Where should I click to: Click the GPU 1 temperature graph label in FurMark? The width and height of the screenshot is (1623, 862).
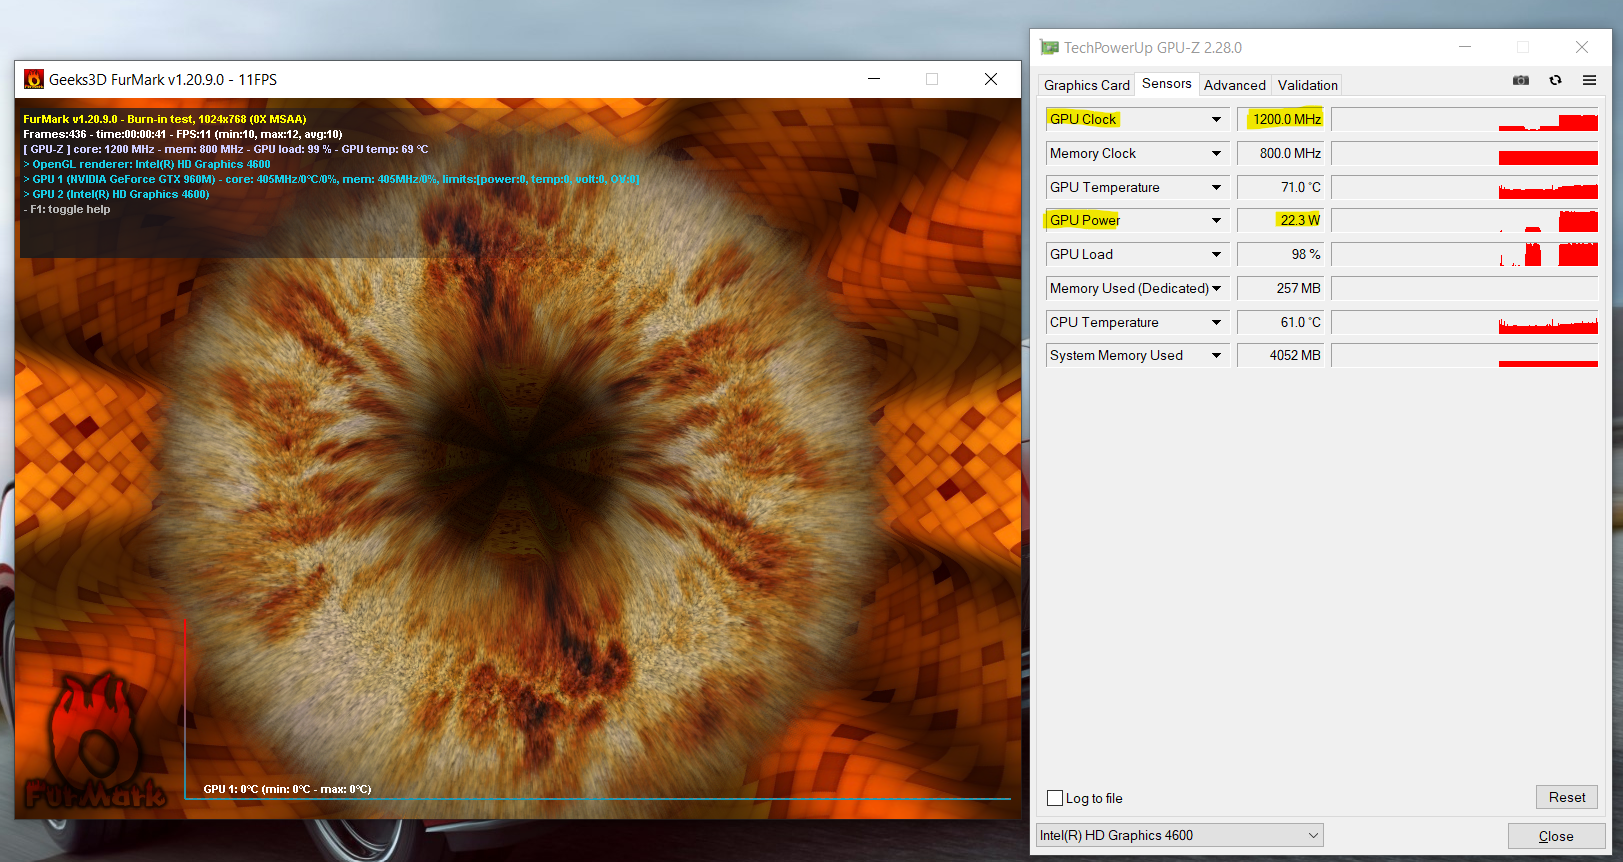pos(287,789)
